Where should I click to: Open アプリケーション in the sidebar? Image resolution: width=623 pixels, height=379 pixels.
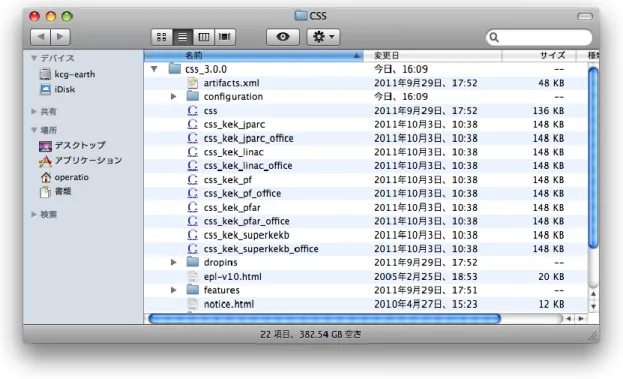pyautogui.click(x=80, y=160)
